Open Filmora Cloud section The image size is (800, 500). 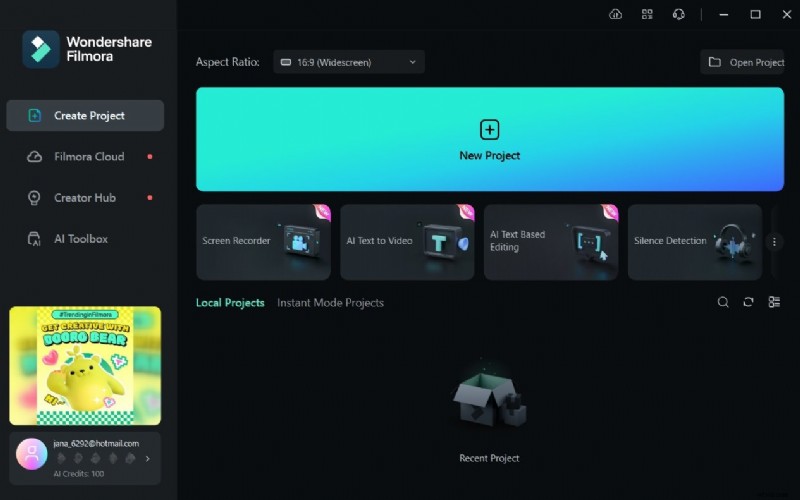pyautogui.click(x=85, y=157)
